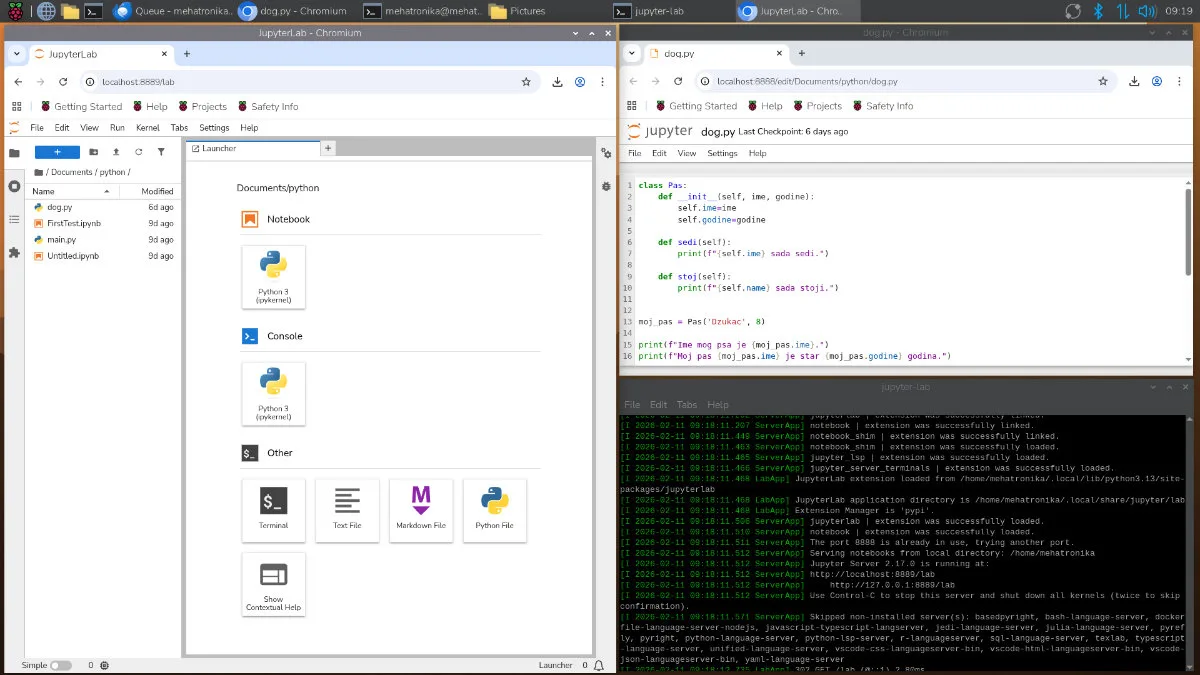Image resolution: width=1200 pixels, height=675 pixels.
Task: Open the Run menu in JupyterLab
Action: (x=117, y=128)
